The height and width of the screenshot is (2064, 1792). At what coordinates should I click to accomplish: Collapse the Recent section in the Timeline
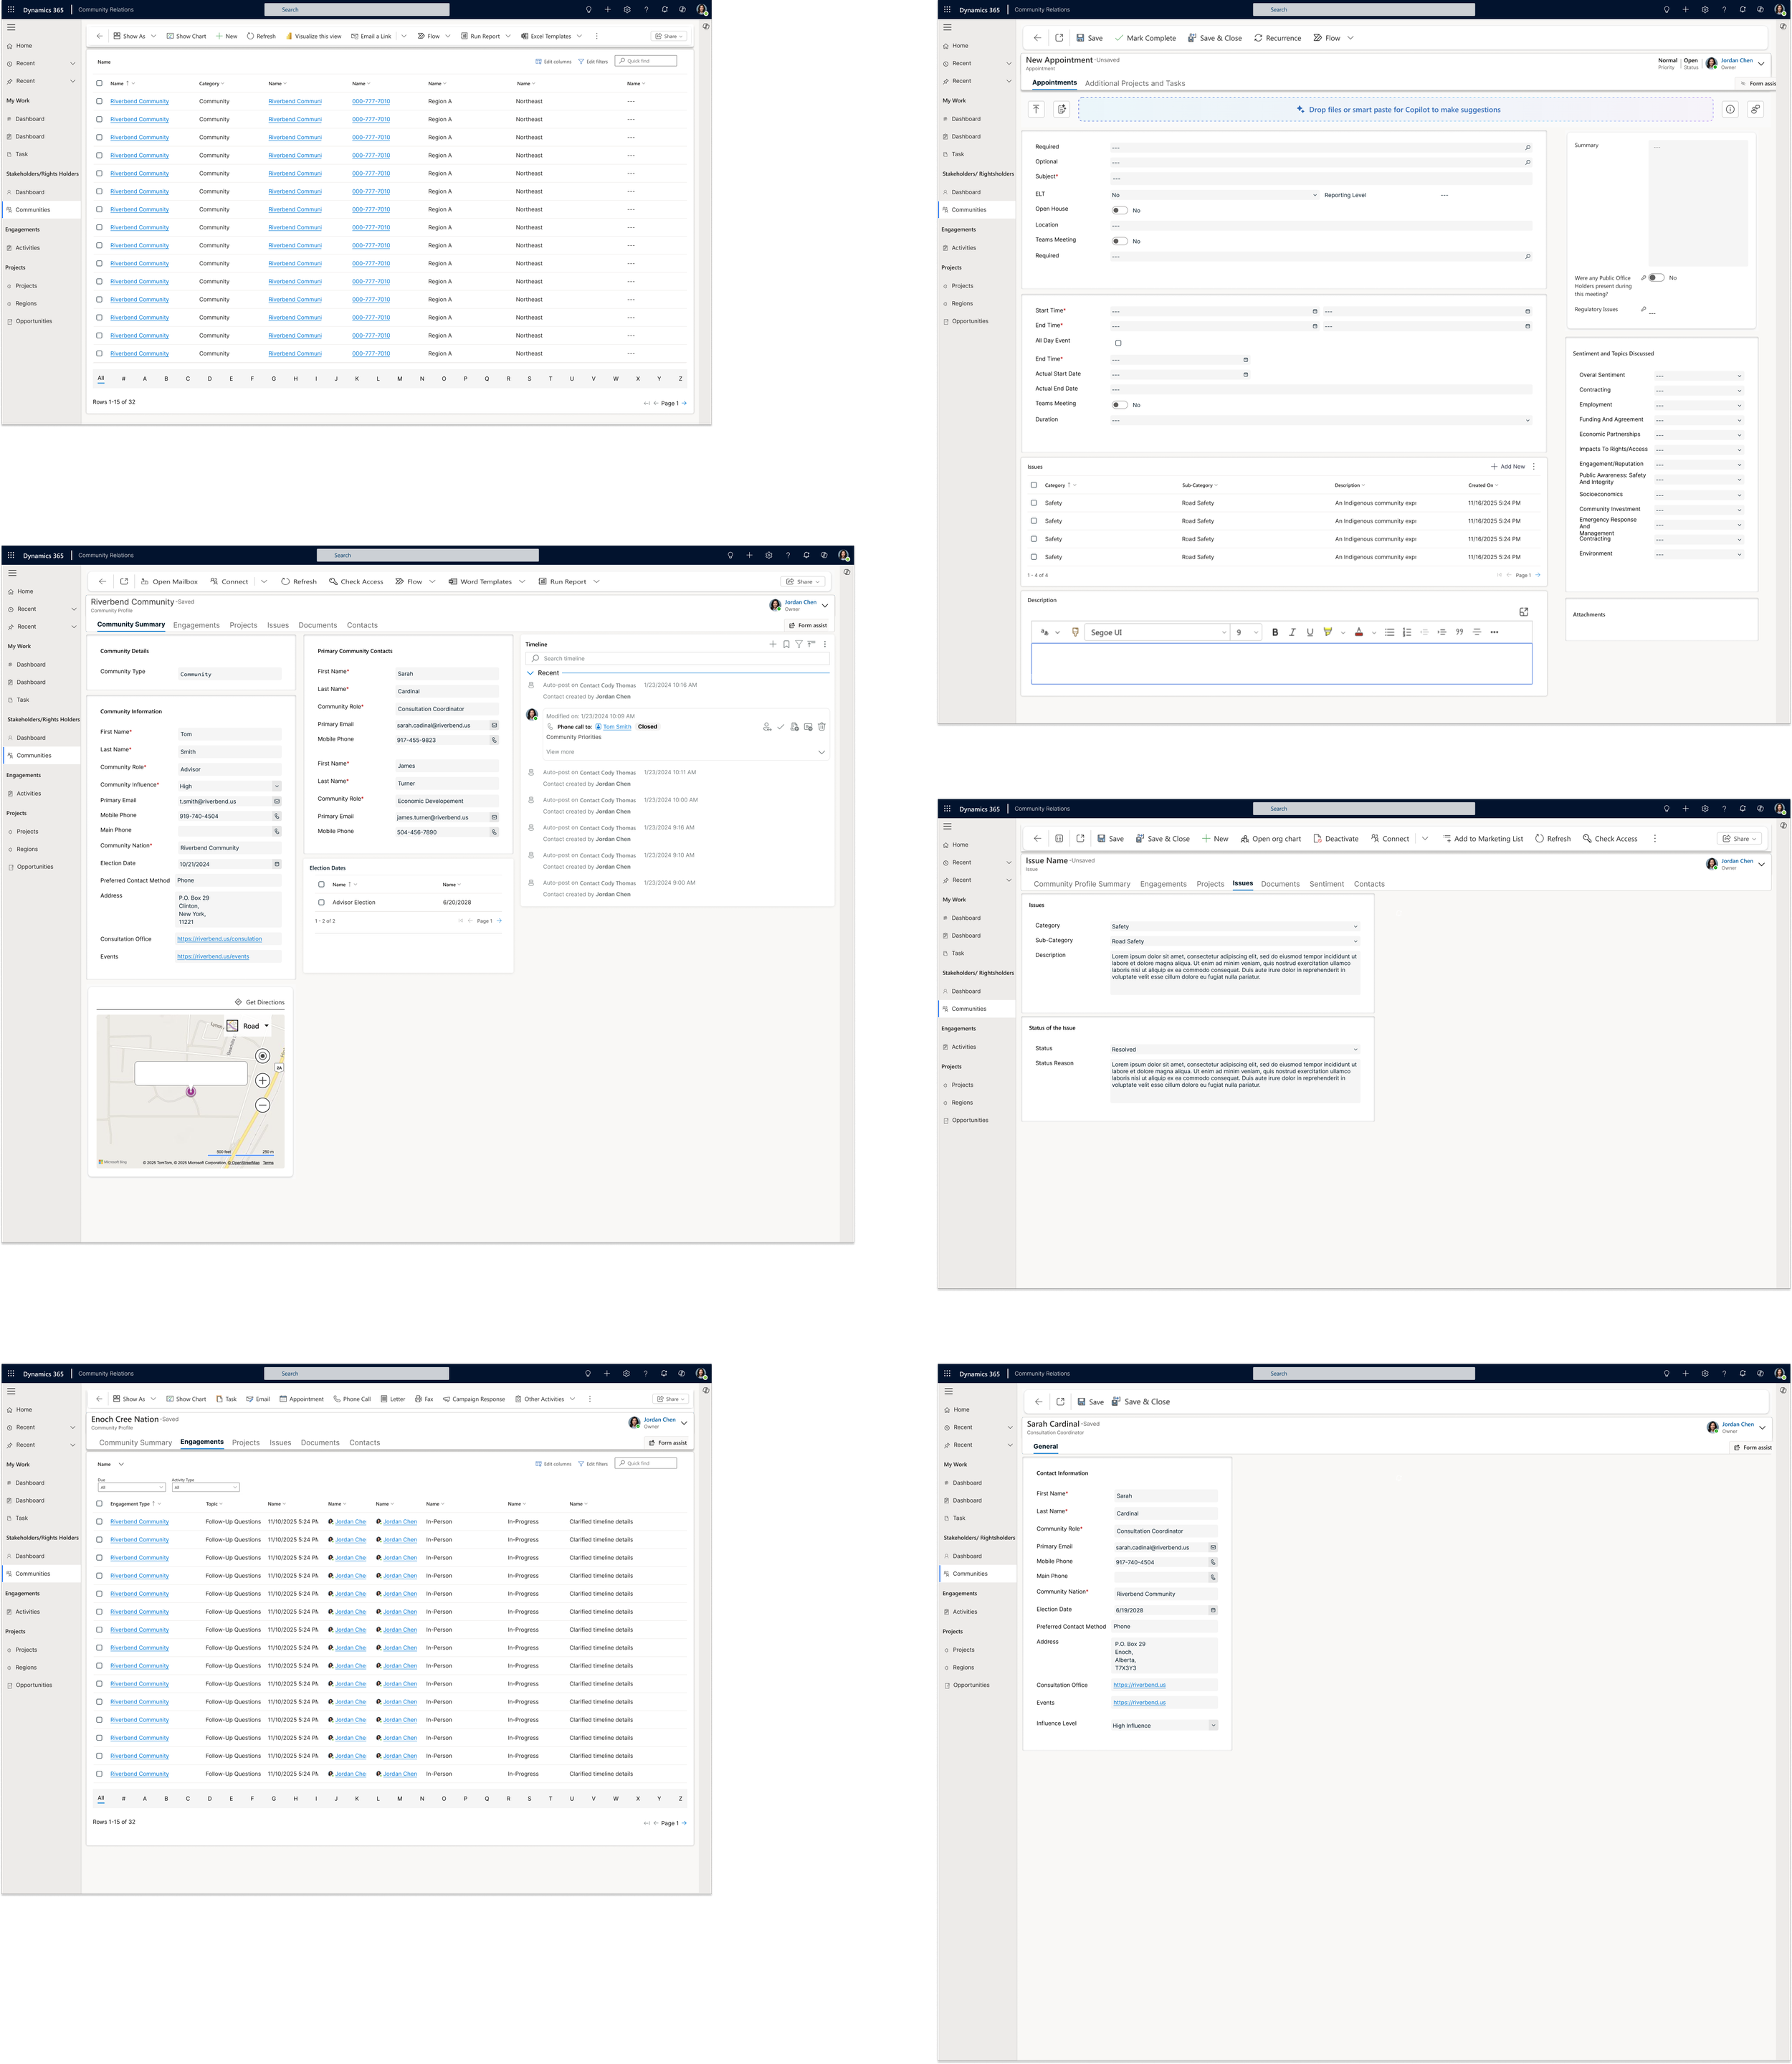(x=530, y=673)
